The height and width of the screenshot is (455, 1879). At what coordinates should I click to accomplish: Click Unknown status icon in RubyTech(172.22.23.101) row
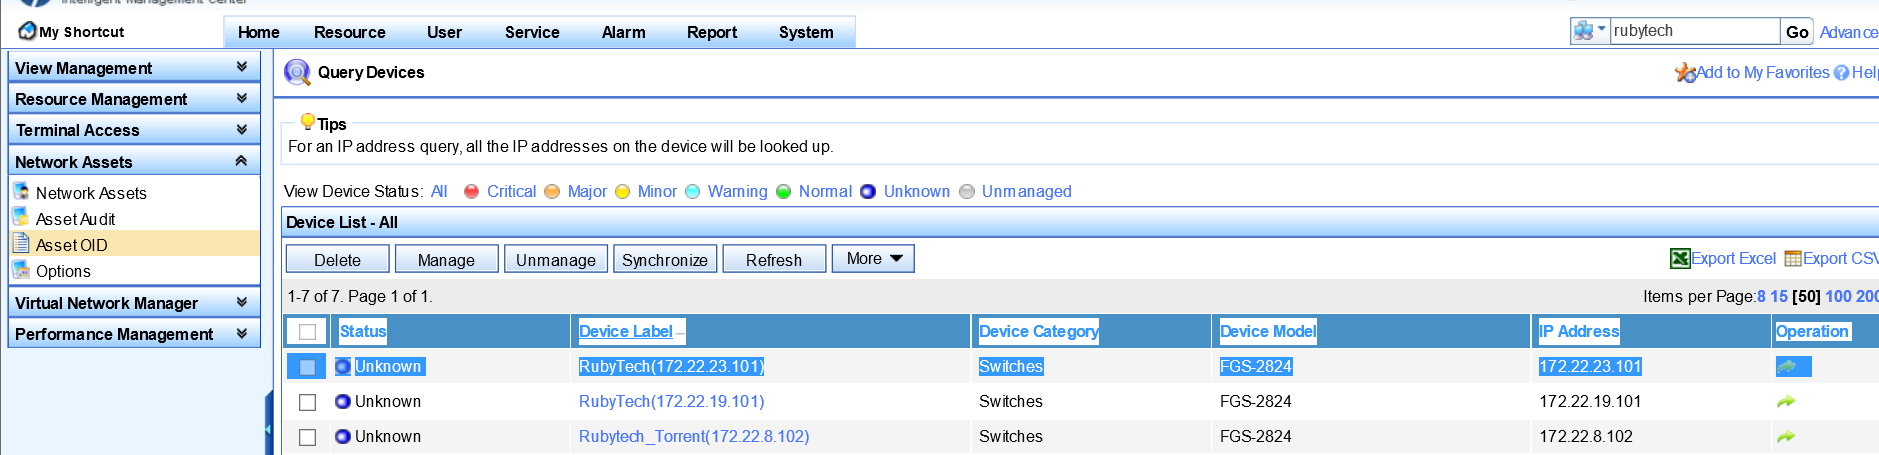coord(343,366)
